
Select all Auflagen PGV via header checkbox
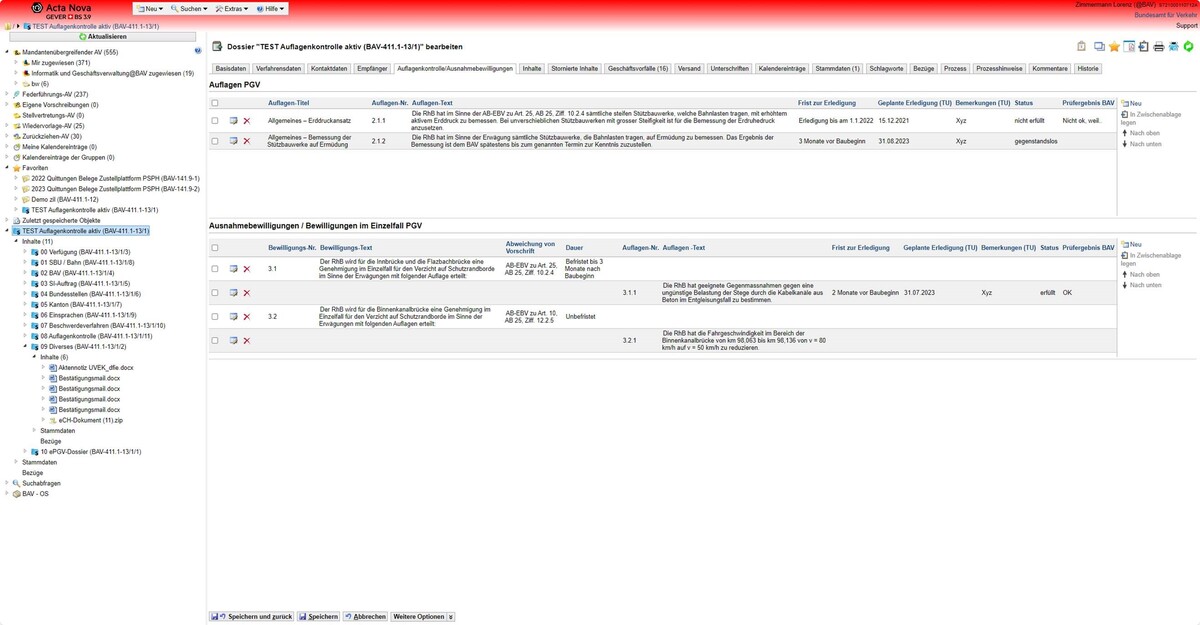(x=215, y=103)
